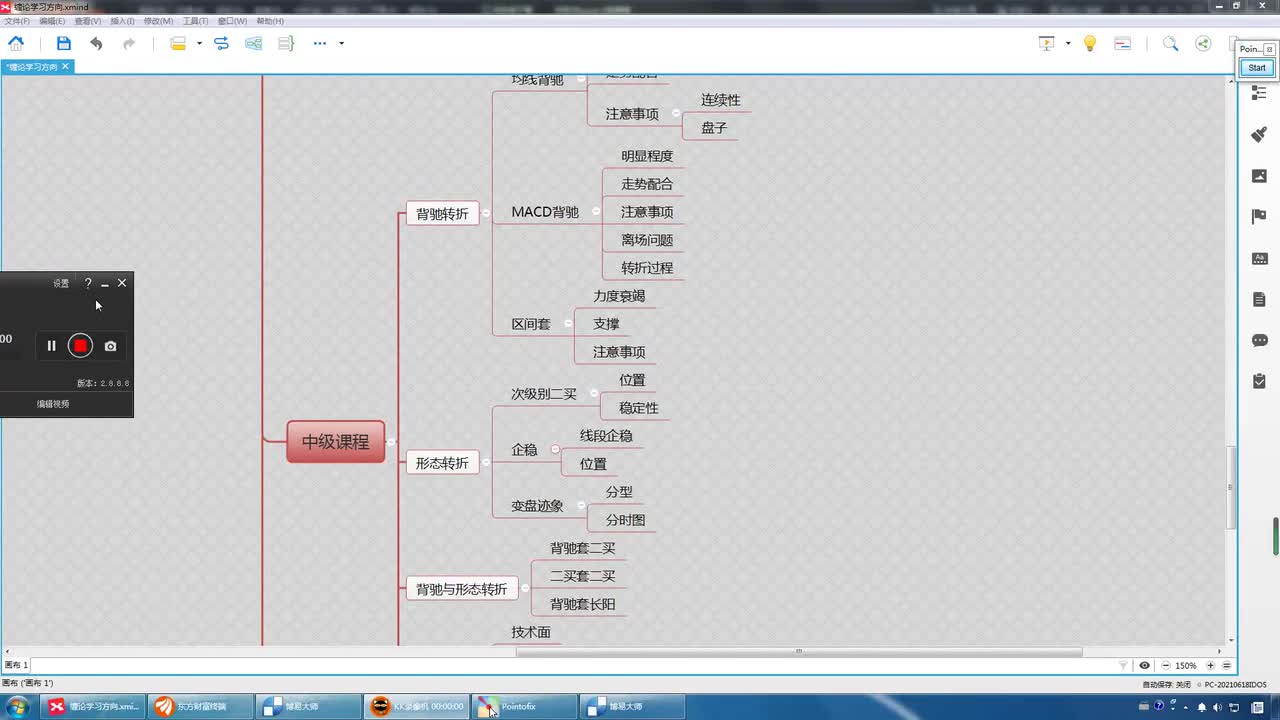Viewport: 1280px width, 720px height.
Task: Open the Windows Start menu
Action: pos(19,706)
